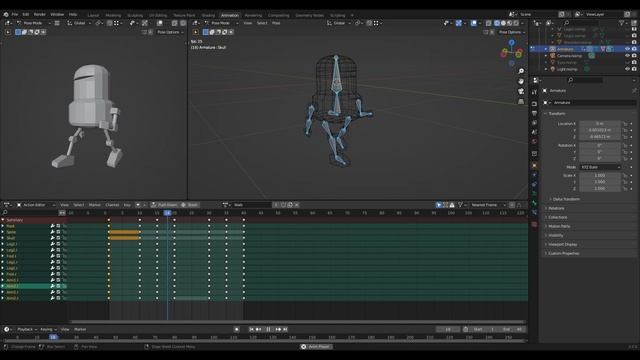Pause animation playback

(268, 329)
